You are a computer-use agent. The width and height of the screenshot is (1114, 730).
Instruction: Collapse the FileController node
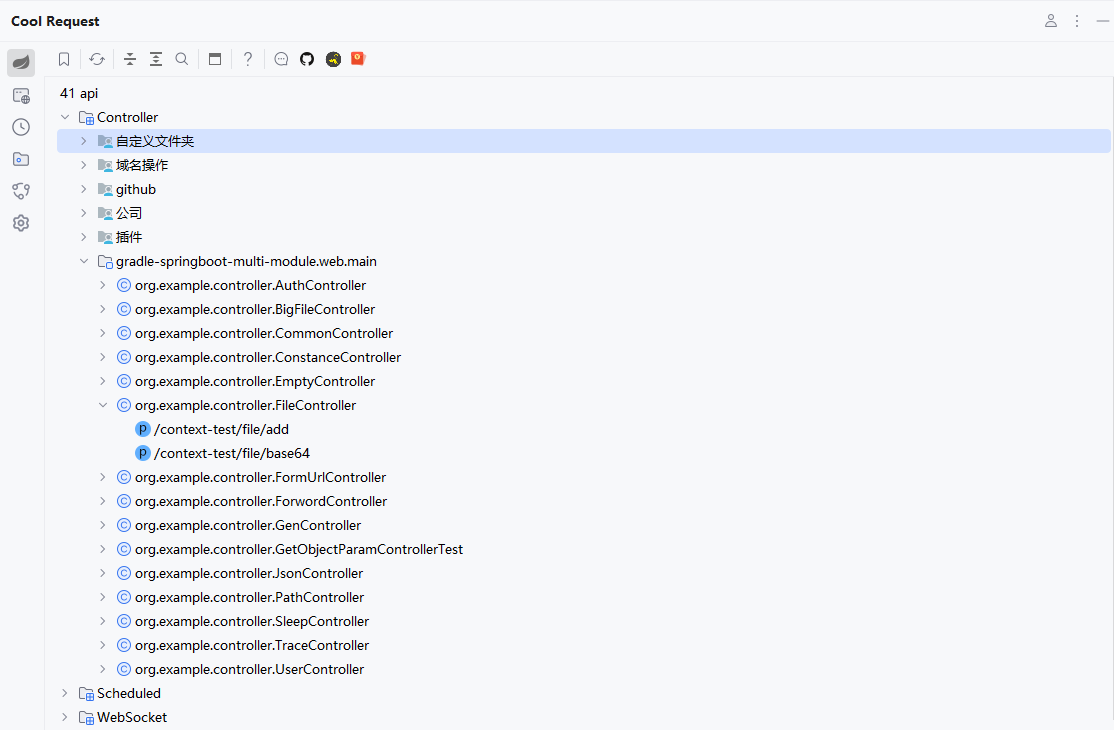click(x=103, y=405)
